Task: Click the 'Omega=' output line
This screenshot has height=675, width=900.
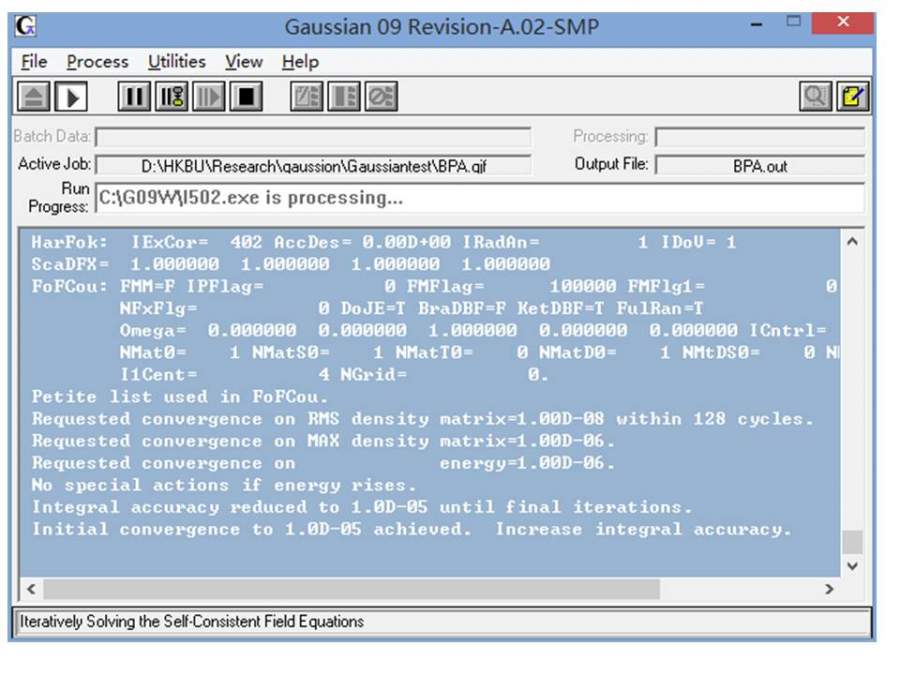Action: click(x=473, y=330)
